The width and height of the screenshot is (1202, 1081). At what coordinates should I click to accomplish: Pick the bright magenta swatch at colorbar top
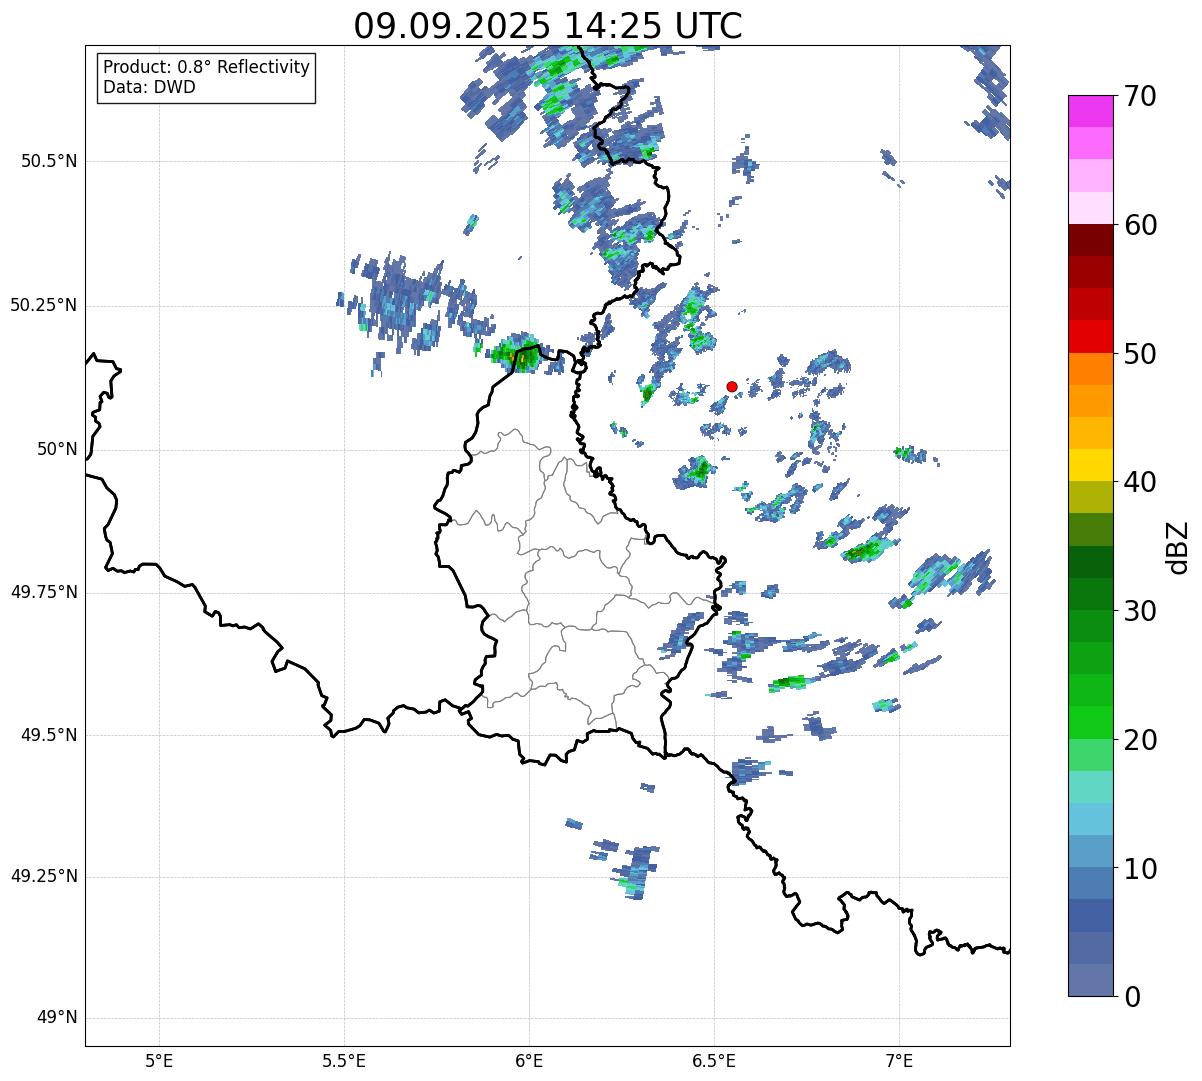click(x=1090, y=111)
